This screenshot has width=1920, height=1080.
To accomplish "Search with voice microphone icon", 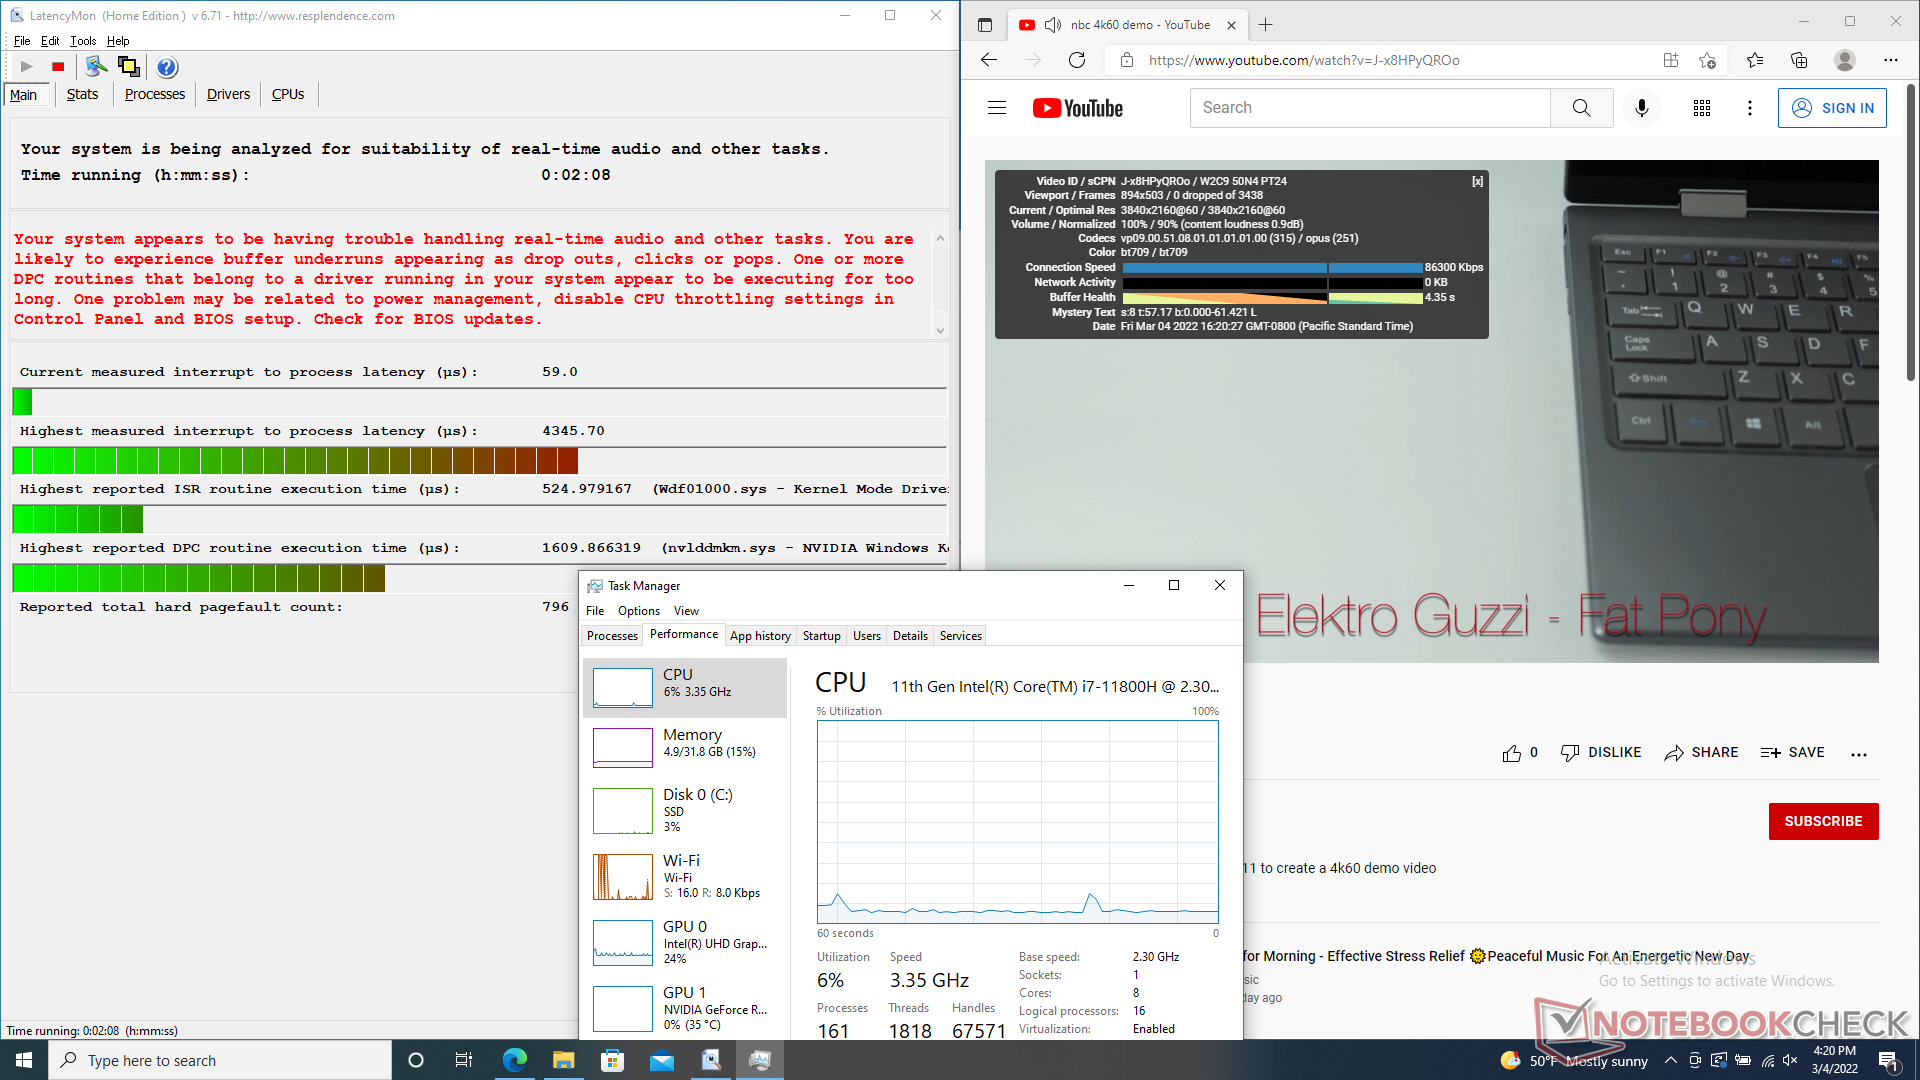I will (x=1642, y=108).
